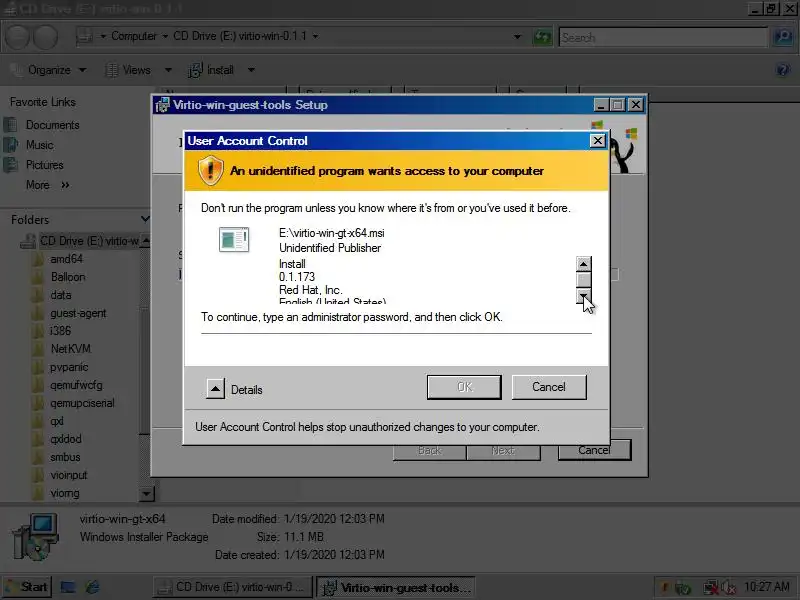
Task: Select CD Drive (E:) in folder tree
Action: point(89,241)
